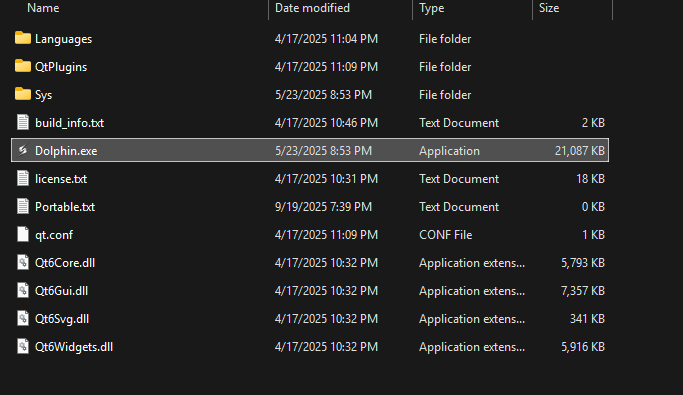Click the Portable.txt file name
Screen dimensions: 683x395
point(65,206)
